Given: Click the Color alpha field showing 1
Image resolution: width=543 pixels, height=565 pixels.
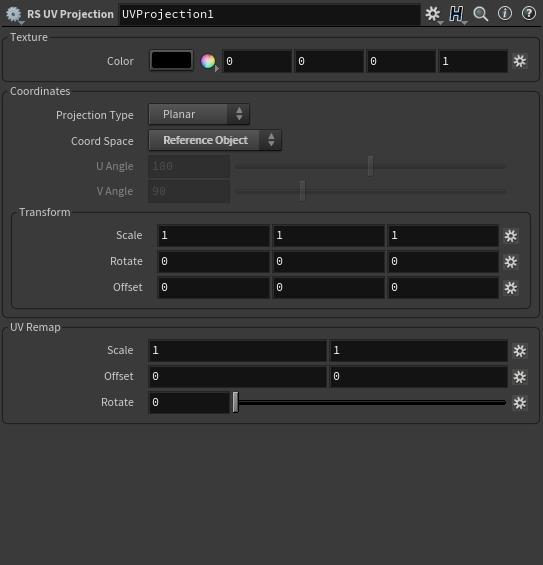Looking at the screenshot, I should pos(473,61).
